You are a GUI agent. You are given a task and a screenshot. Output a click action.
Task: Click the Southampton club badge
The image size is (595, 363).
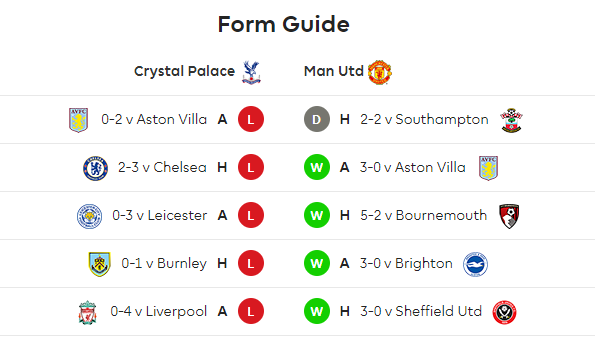(x=511, y=120)
